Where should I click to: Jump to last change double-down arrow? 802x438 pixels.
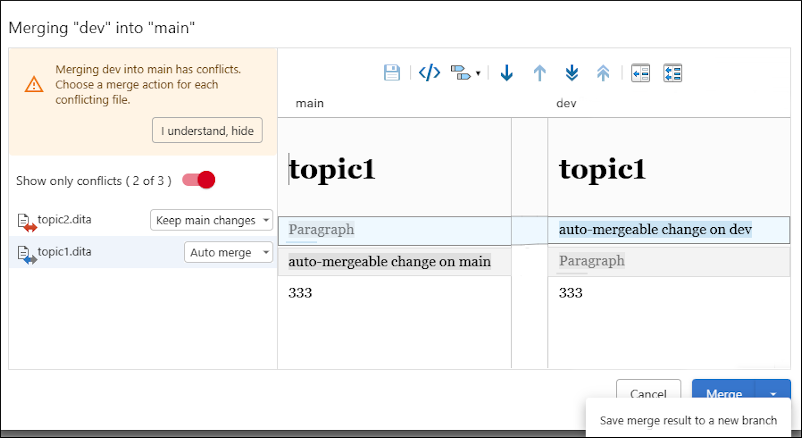tap(571, 73)
